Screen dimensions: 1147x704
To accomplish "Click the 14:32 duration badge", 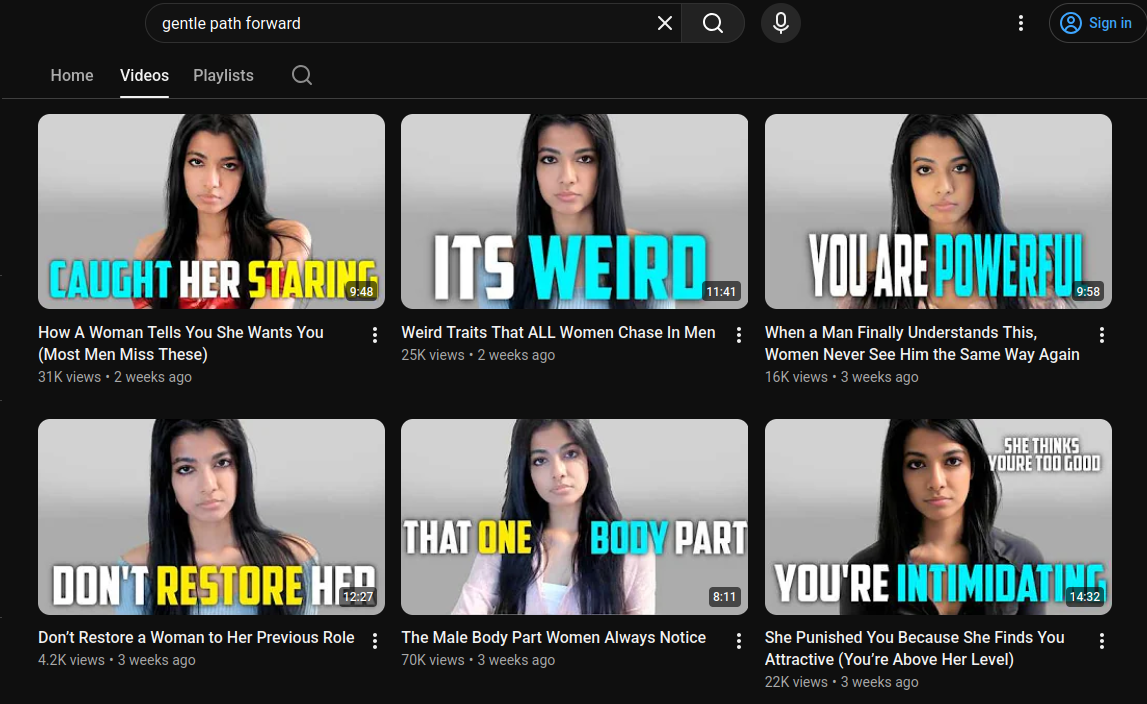I will [x=1085, y=596].
